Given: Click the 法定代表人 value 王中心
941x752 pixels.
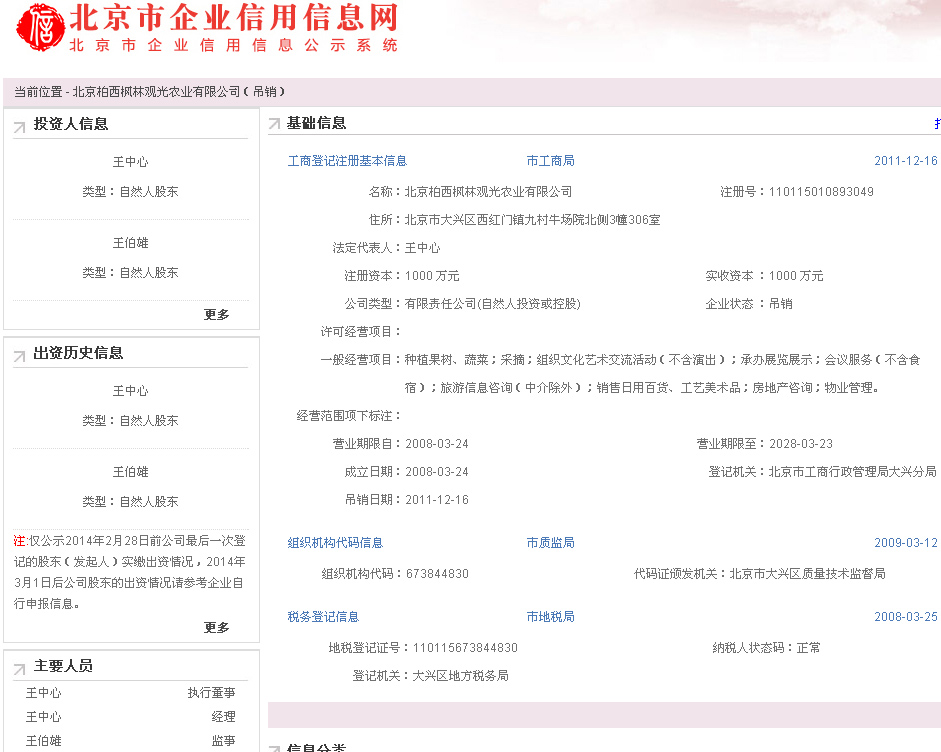Looking at the screenshot, I should (422, 248).
